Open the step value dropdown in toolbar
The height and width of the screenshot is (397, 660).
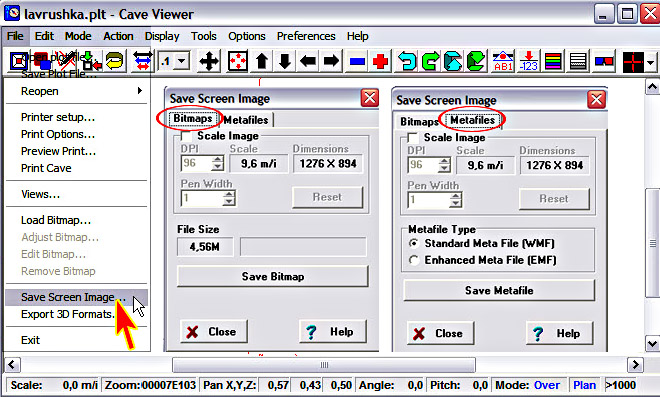(x=181, y=61)
